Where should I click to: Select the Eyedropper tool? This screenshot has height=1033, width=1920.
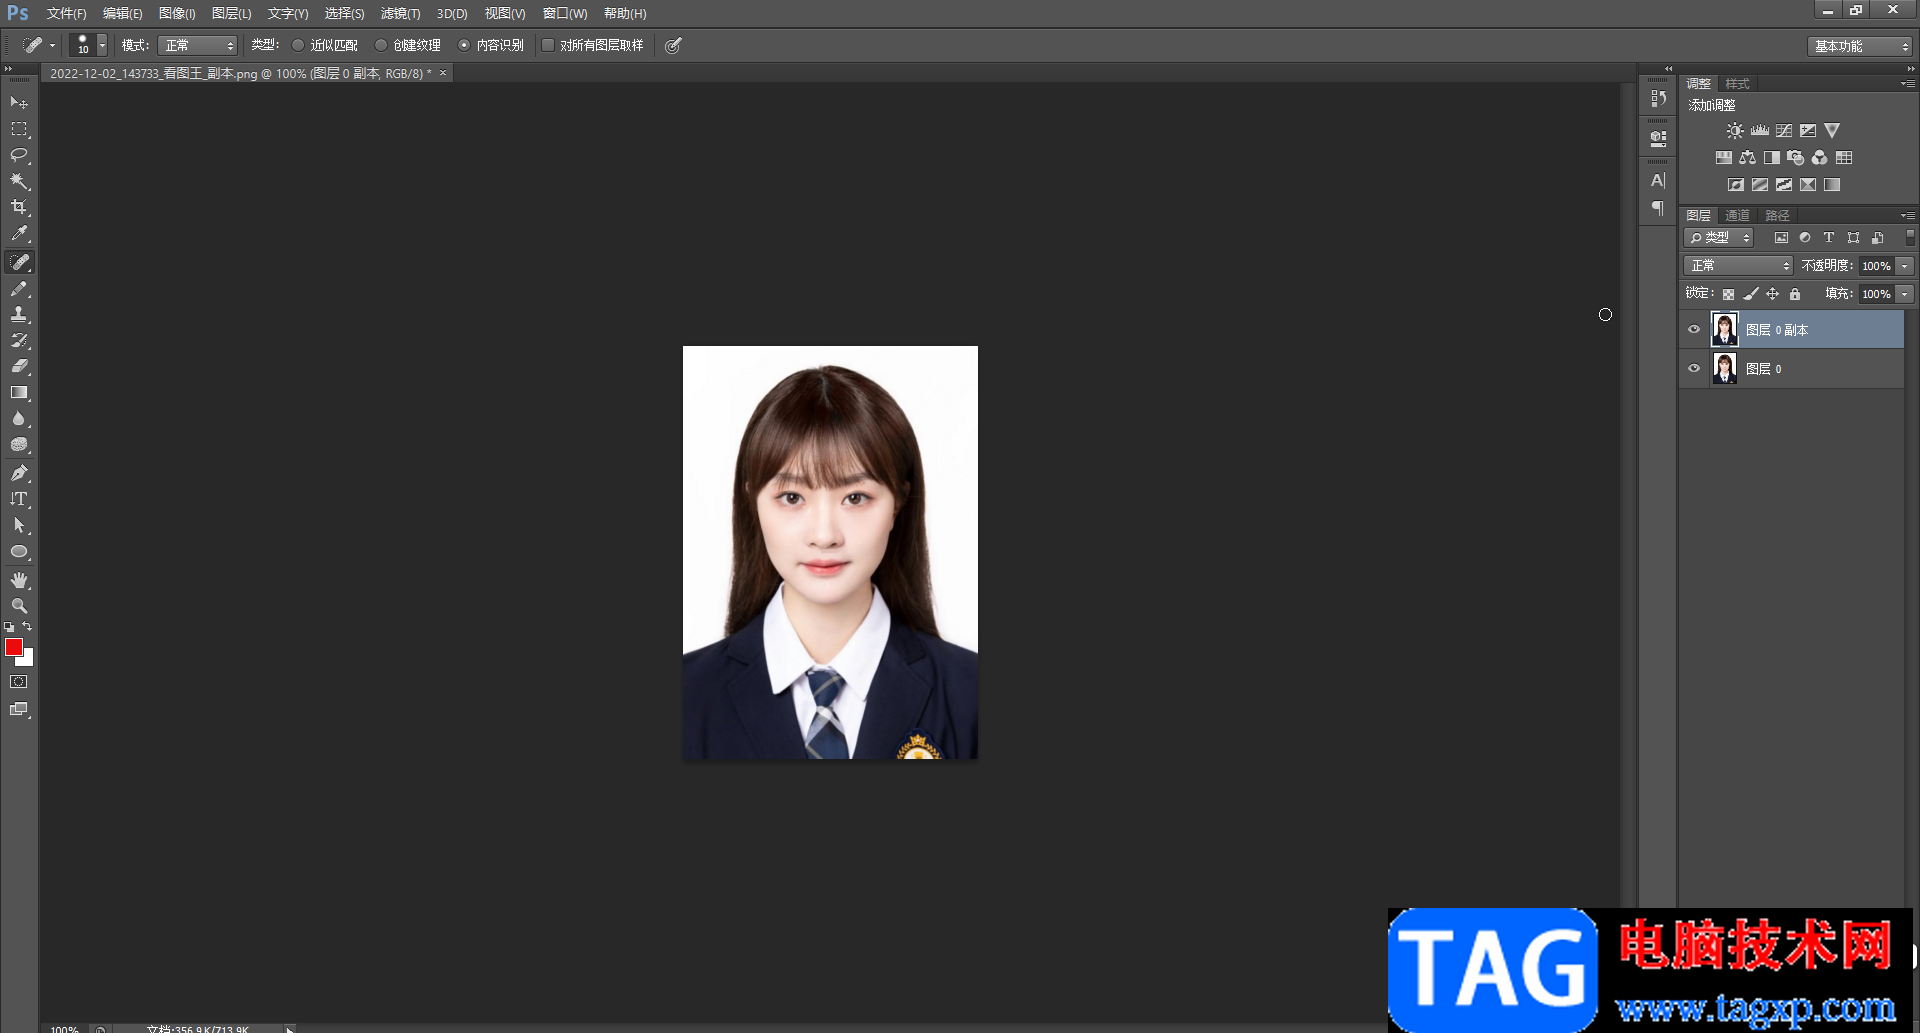point(19,234)
